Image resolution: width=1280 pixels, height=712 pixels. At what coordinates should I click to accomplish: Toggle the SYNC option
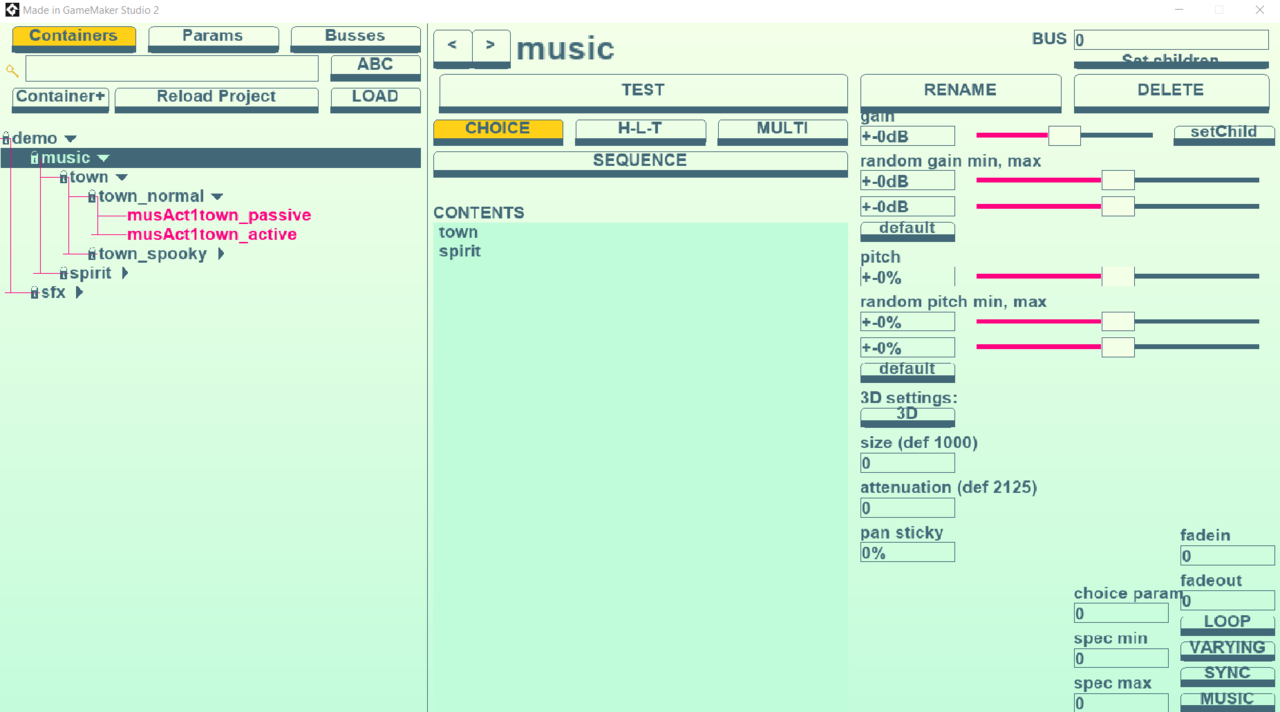pyautogui.click(x=1227, y=676)
